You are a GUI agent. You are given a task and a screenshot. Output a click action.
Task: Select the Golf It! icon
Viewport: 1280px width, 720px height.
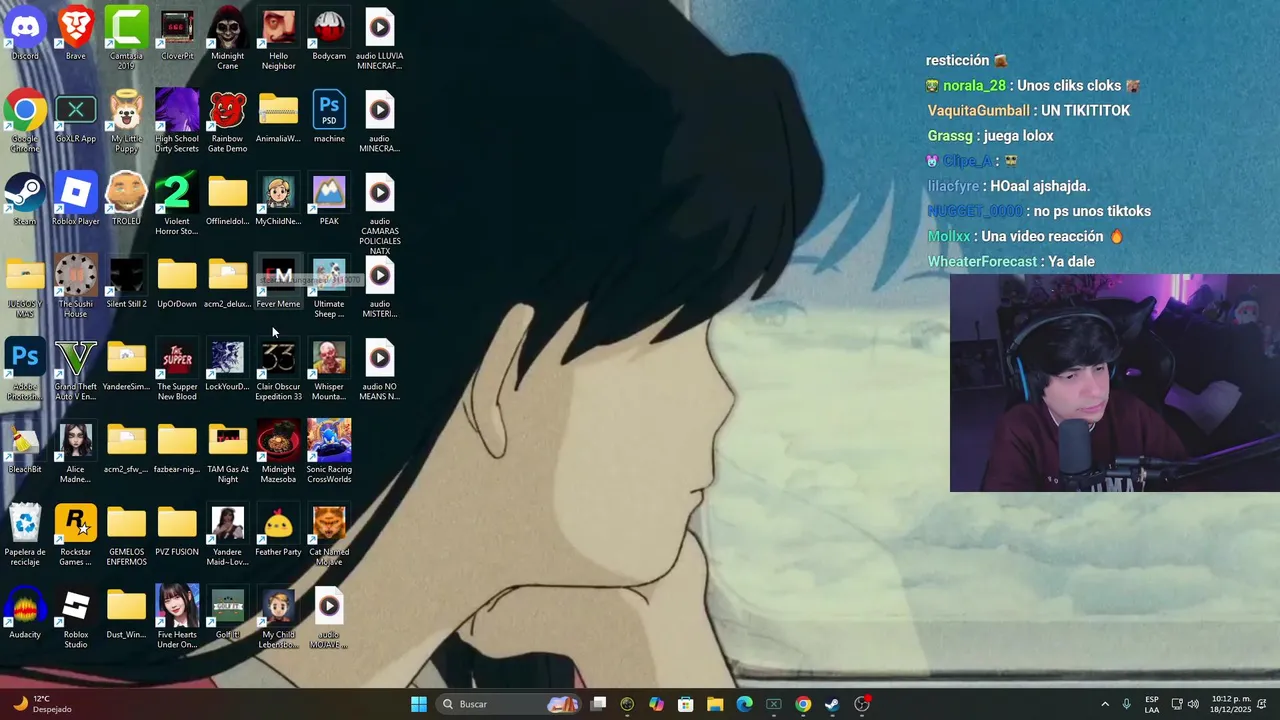(x=228, y=614)
